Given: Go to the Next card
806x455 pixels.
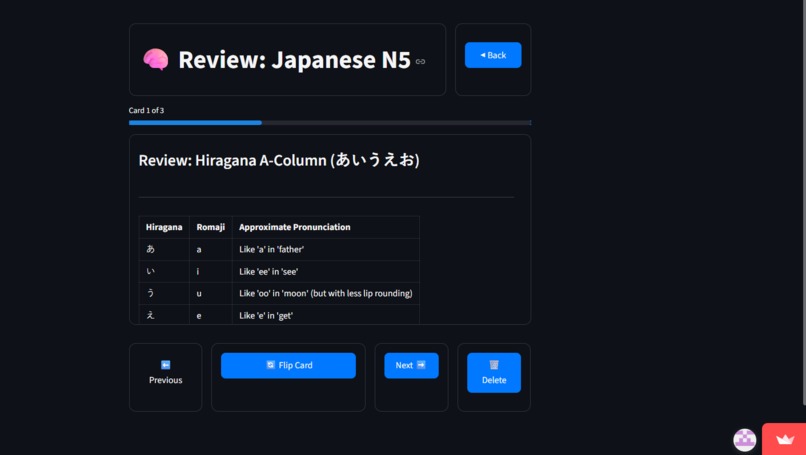Looking at the screenshot, I should click(411, 366).
